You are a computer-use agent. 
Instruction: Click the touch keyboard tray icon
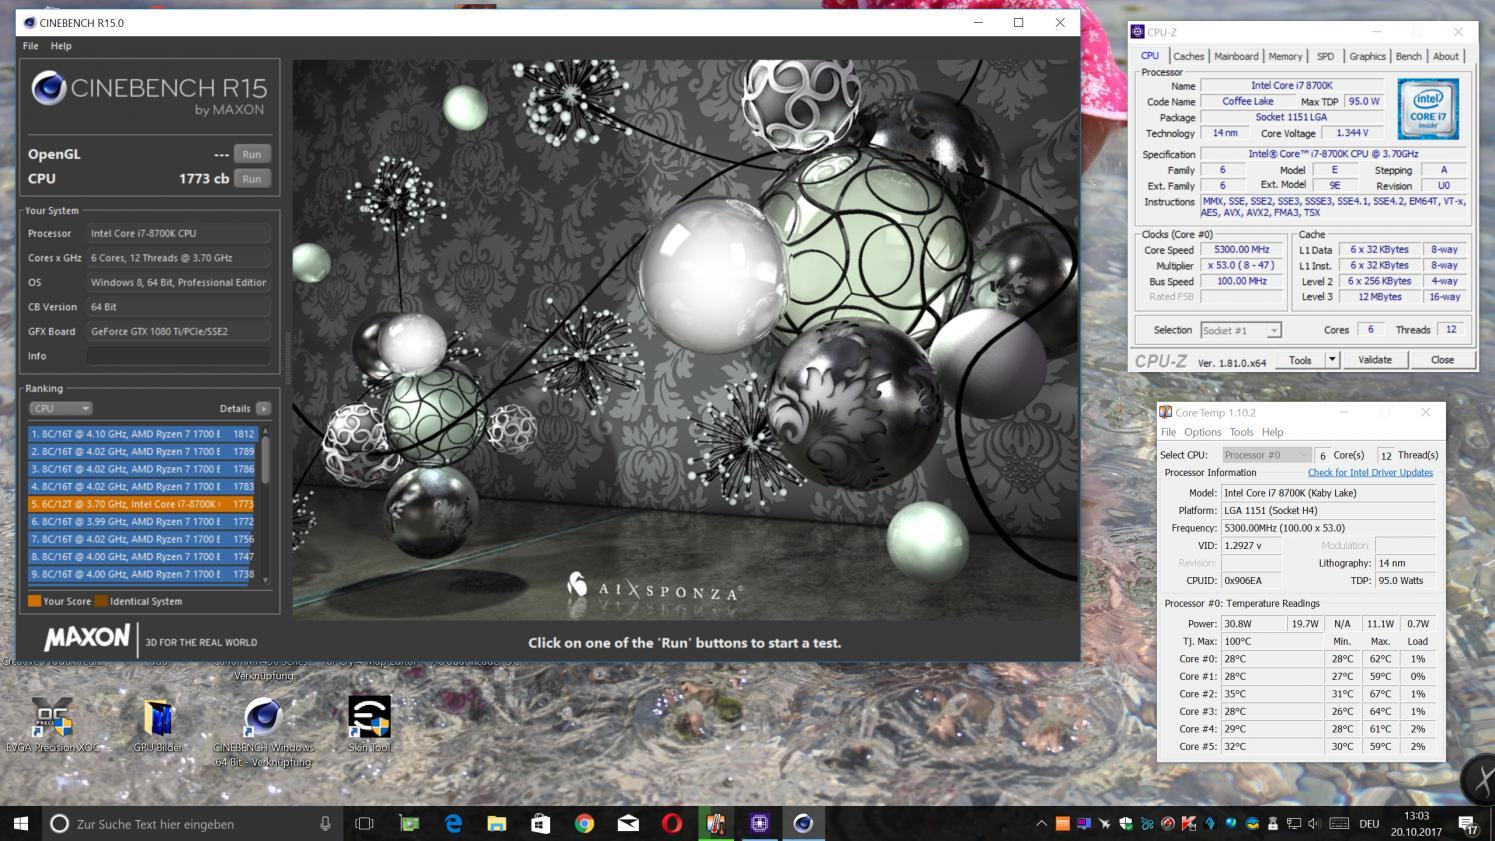[1339, 824]
